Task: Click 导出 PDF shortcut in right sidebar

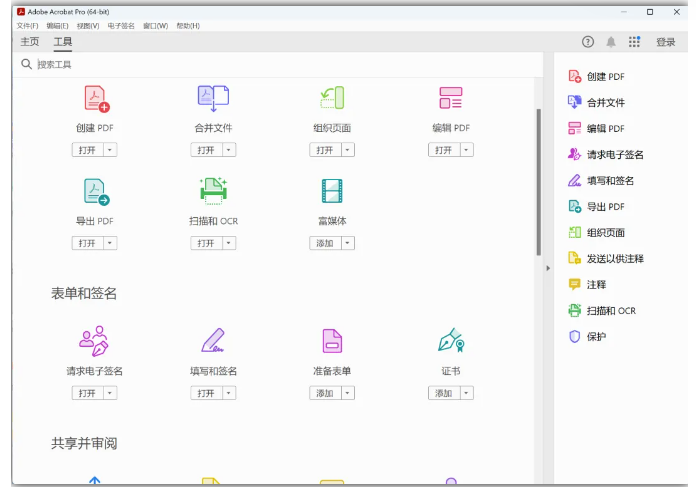Action: (x=597, y=206)
